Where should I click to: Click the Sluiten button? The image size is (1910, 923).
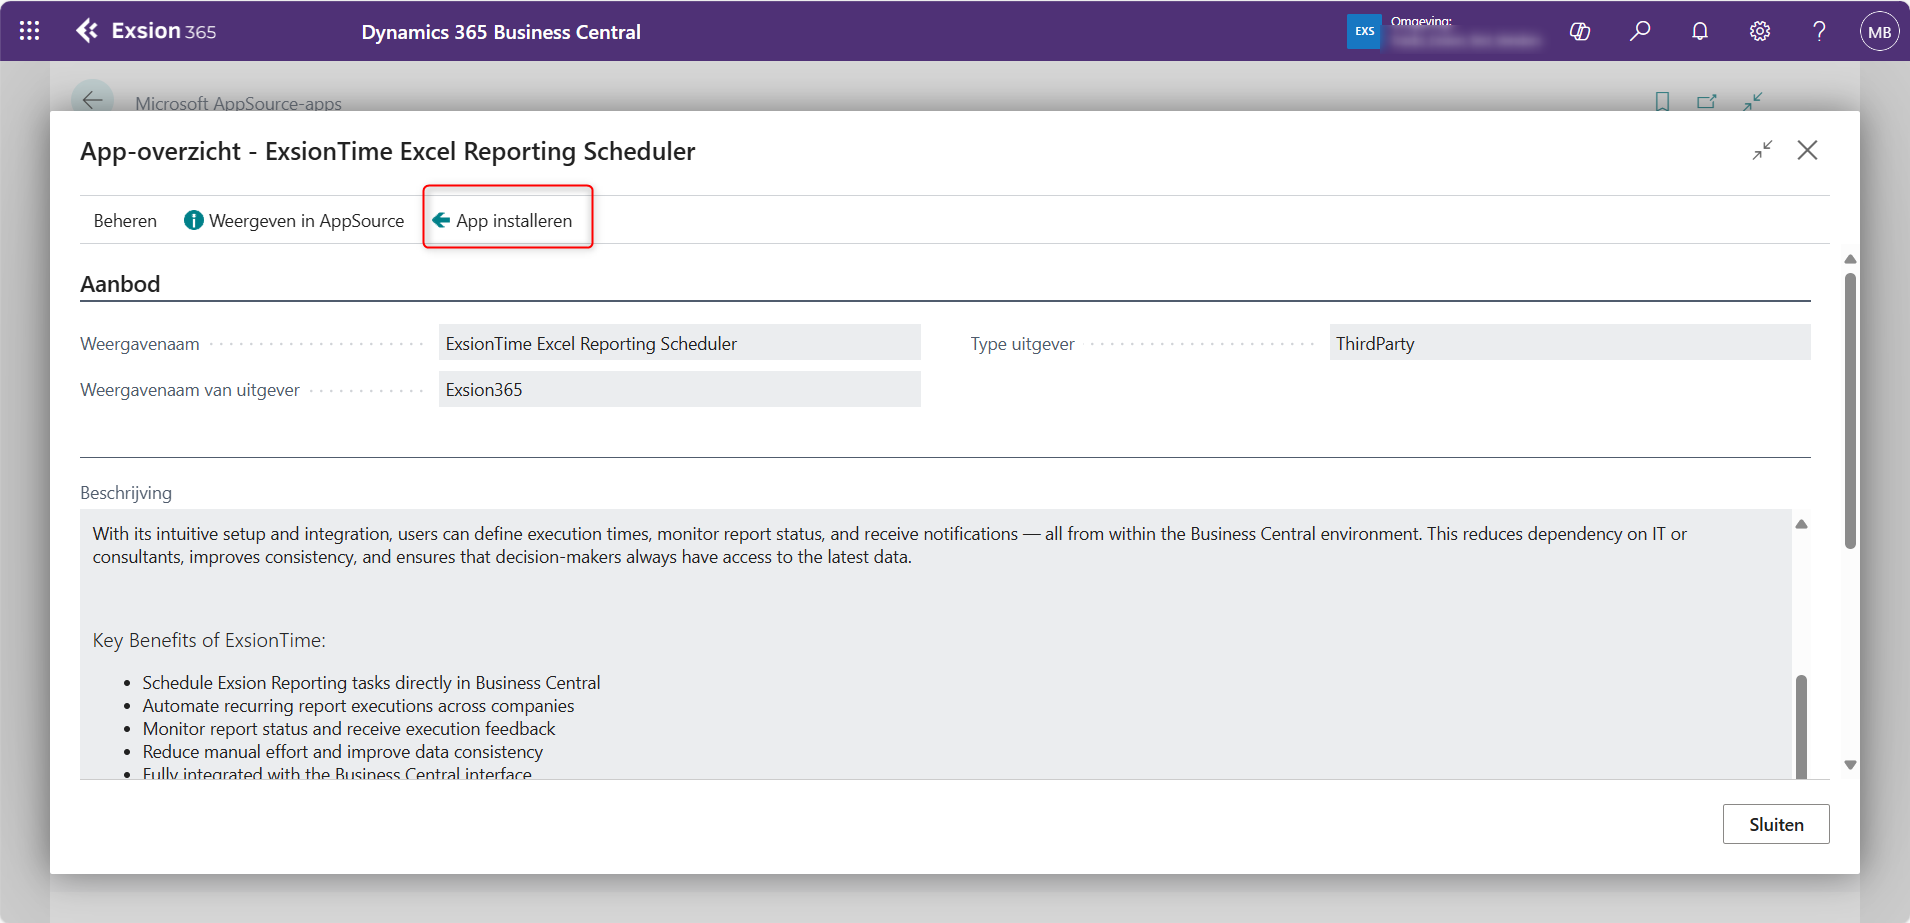1776,824
